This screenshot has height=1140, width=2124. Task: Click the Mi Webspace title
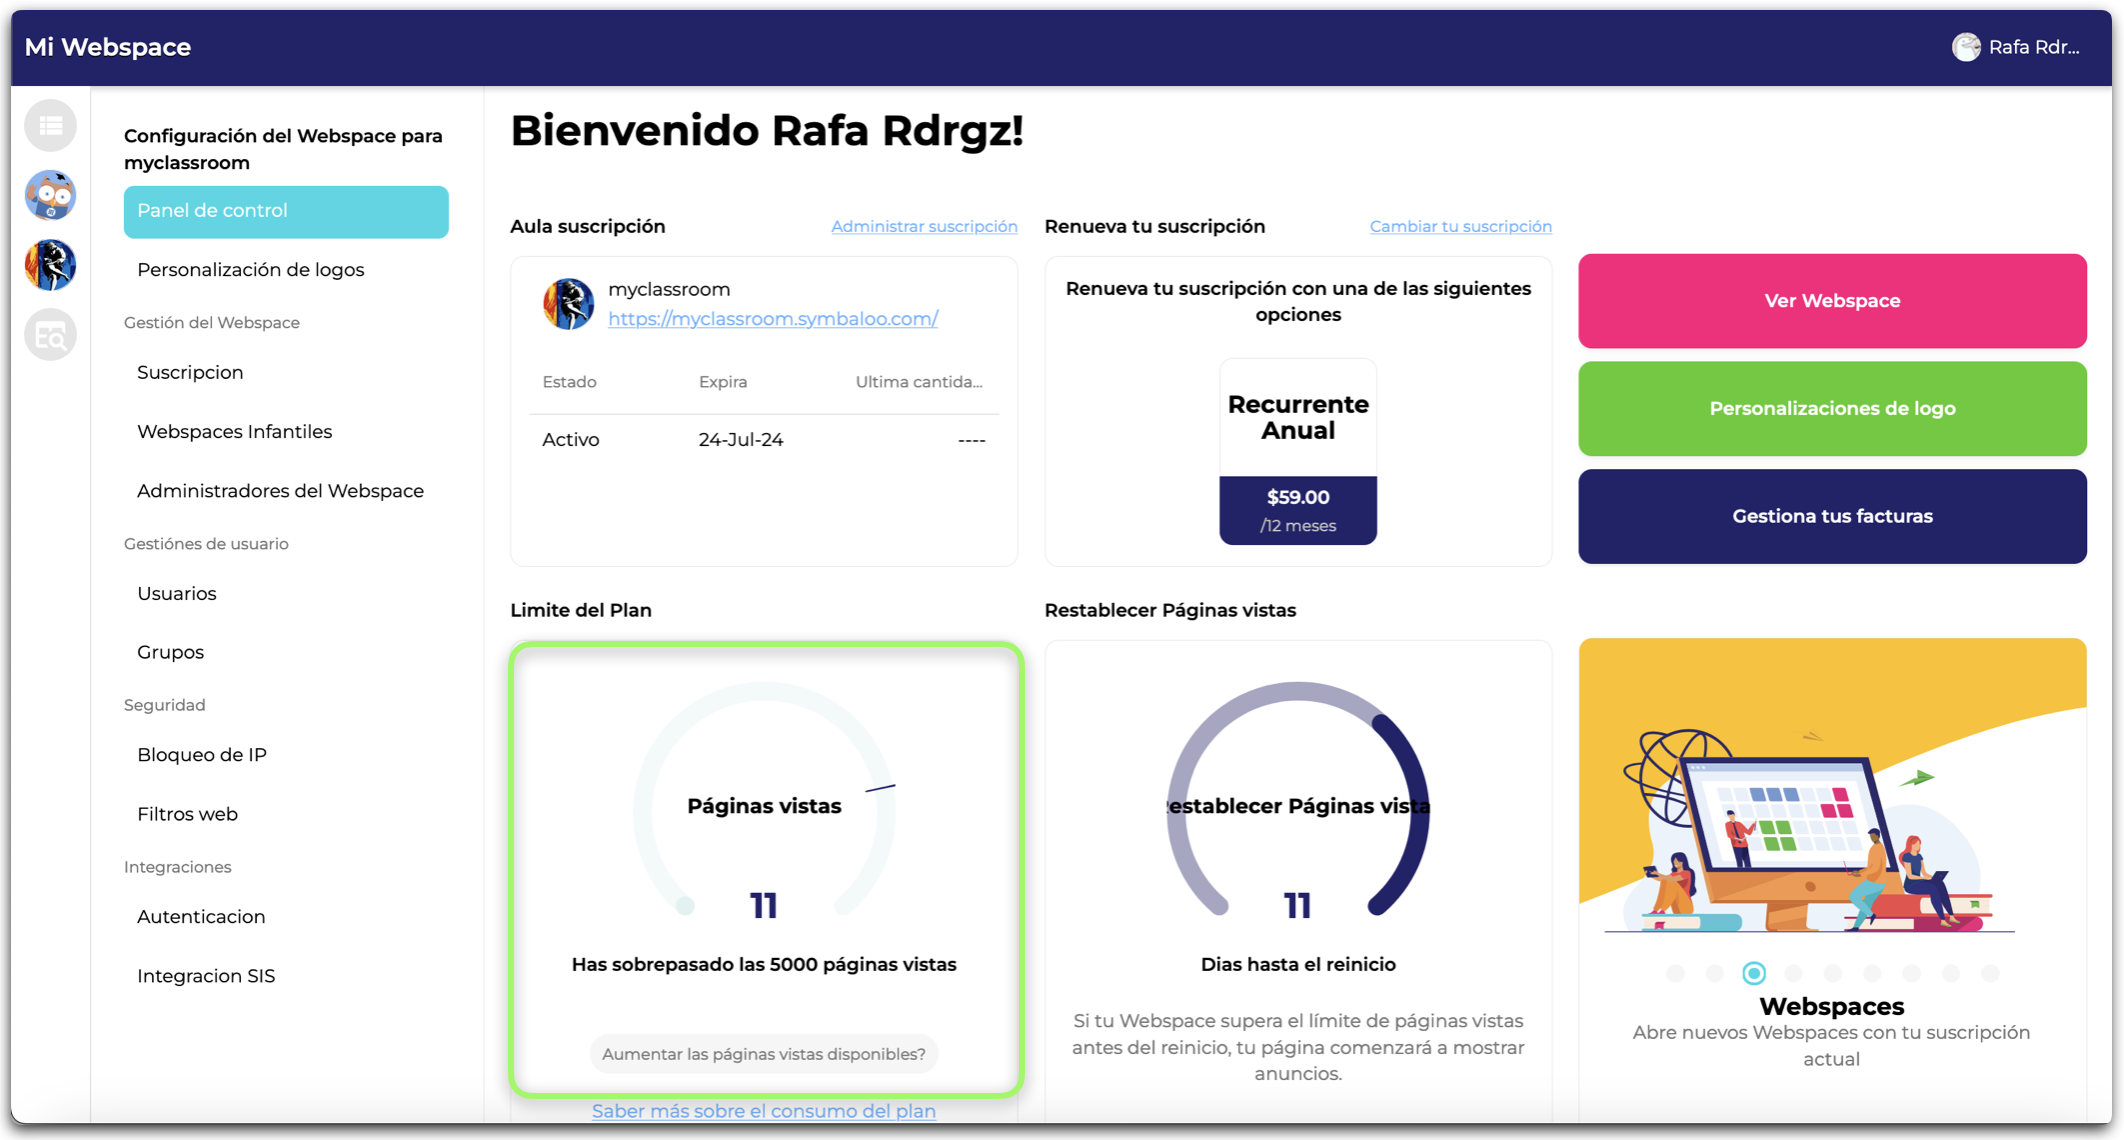click(108, 47)
